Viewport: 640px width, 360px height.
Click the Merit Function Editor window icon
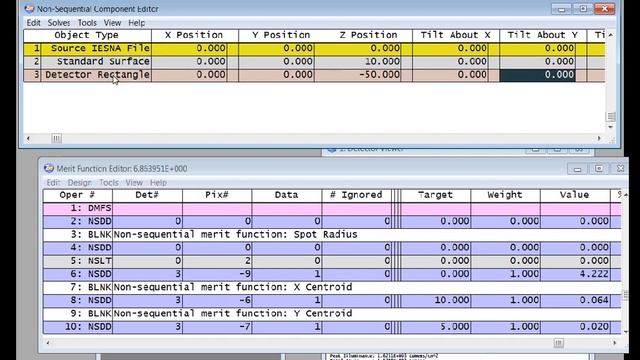click(x=49, y=168)
